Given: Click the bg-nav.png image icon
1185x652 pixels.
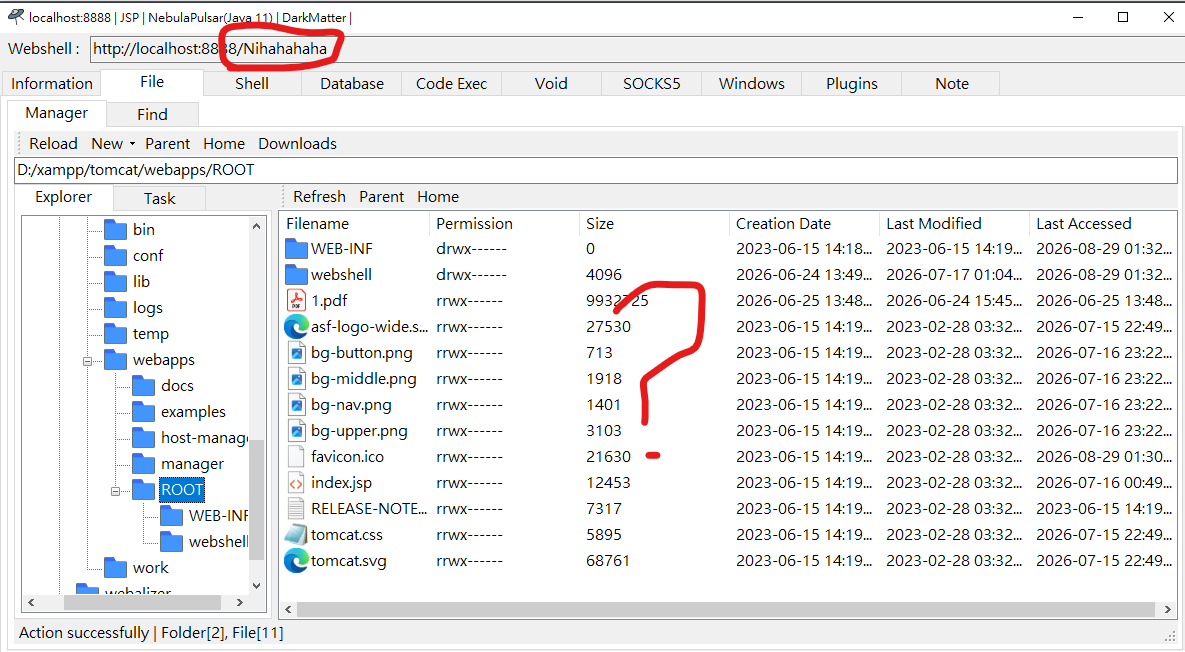Looking at the screenshot, I should [x=296, y=405].
